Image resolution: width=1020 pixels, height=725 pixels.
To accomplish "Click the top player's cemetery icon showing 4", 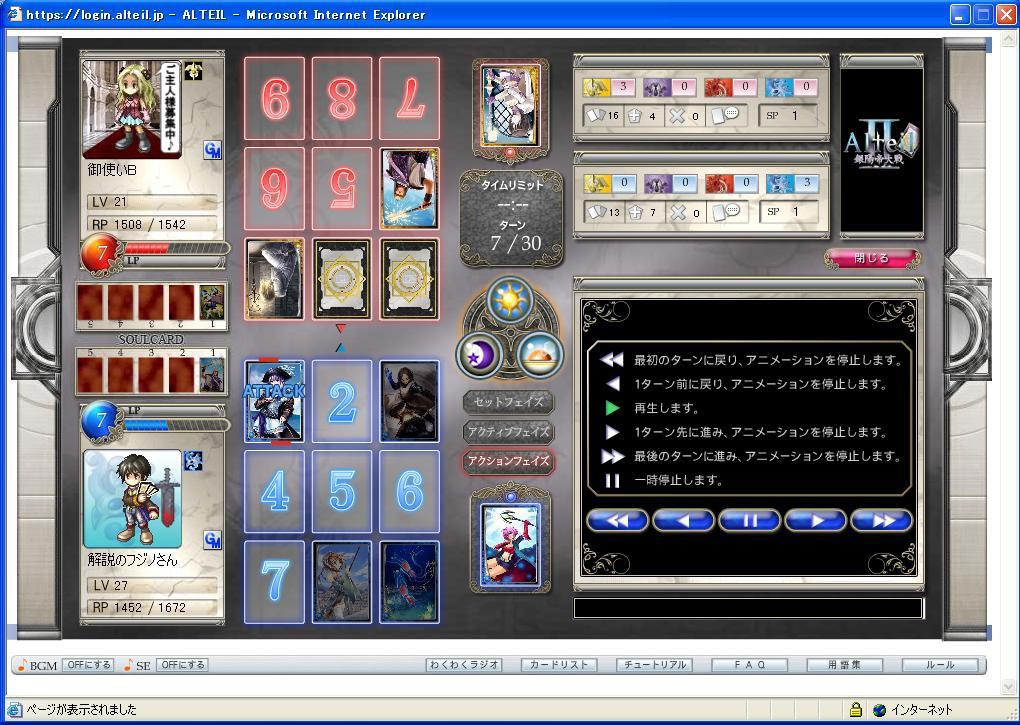I will point(635,116).
